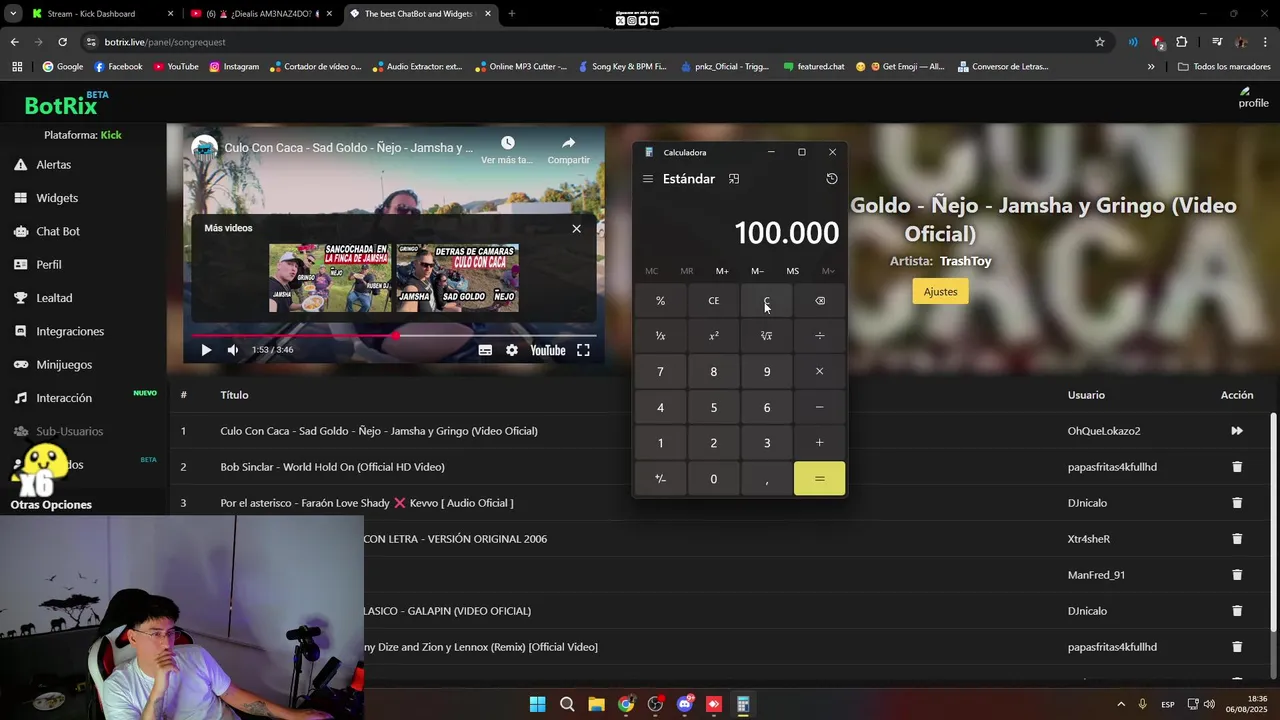Screen dimensions: 1280x720
Task: Mute the YouTube video volume
Action: [233, 350]
